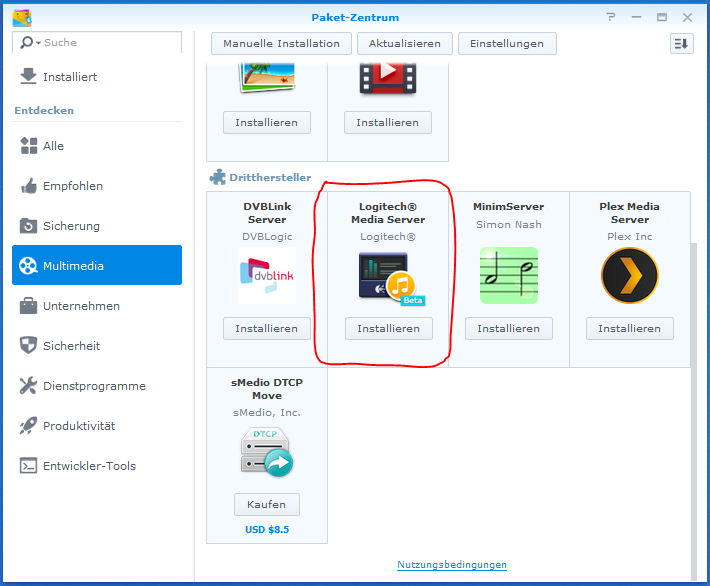Click the sMedio, Inc. developer name
710x586 pixels.
(267, 413)
